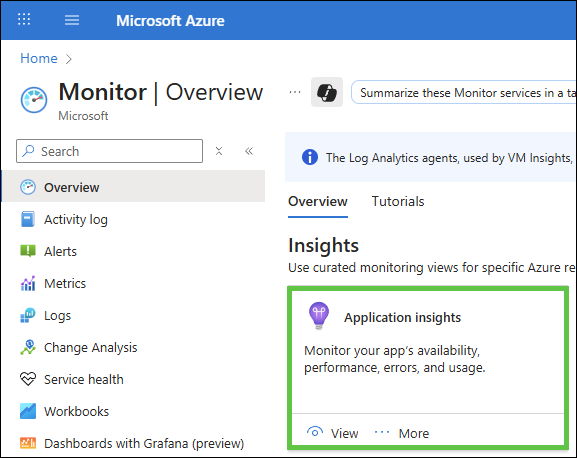Click the ellipsis icon beside More
The image size is (577, 458).
click(x=382, y=432)
